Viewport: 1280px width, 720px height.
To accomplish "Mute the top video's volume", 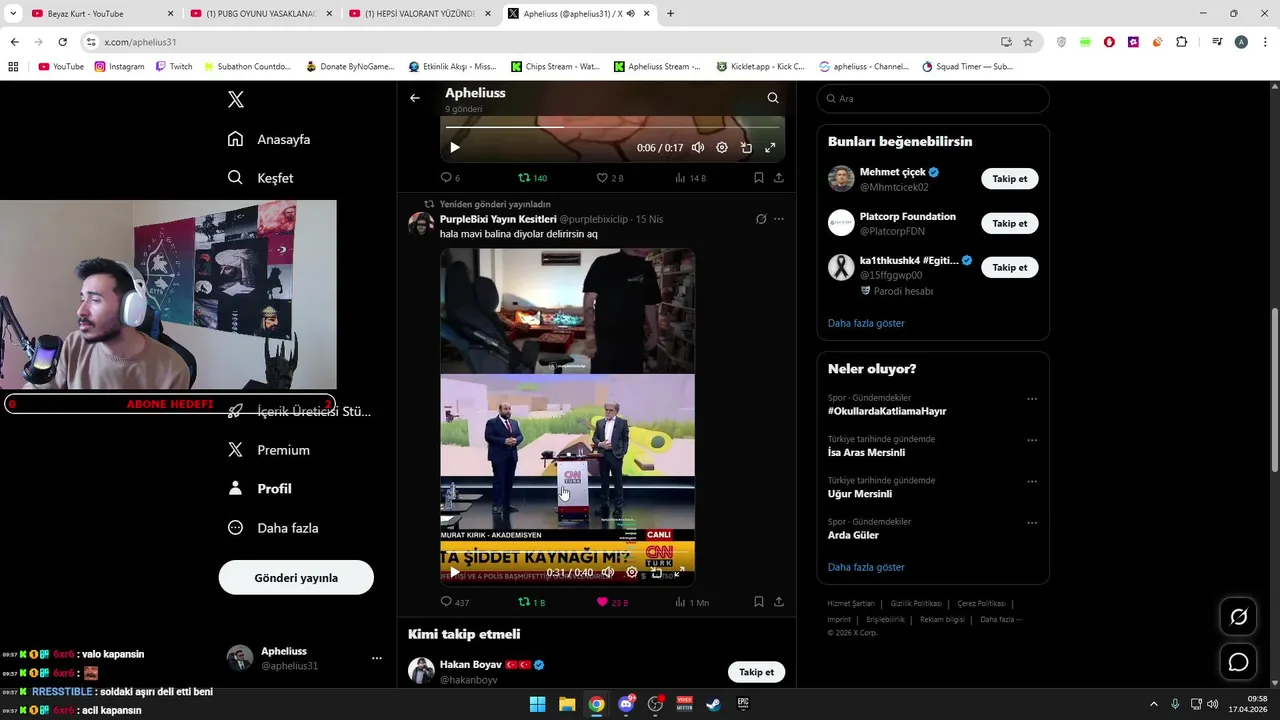I will [x=698, y=148].
